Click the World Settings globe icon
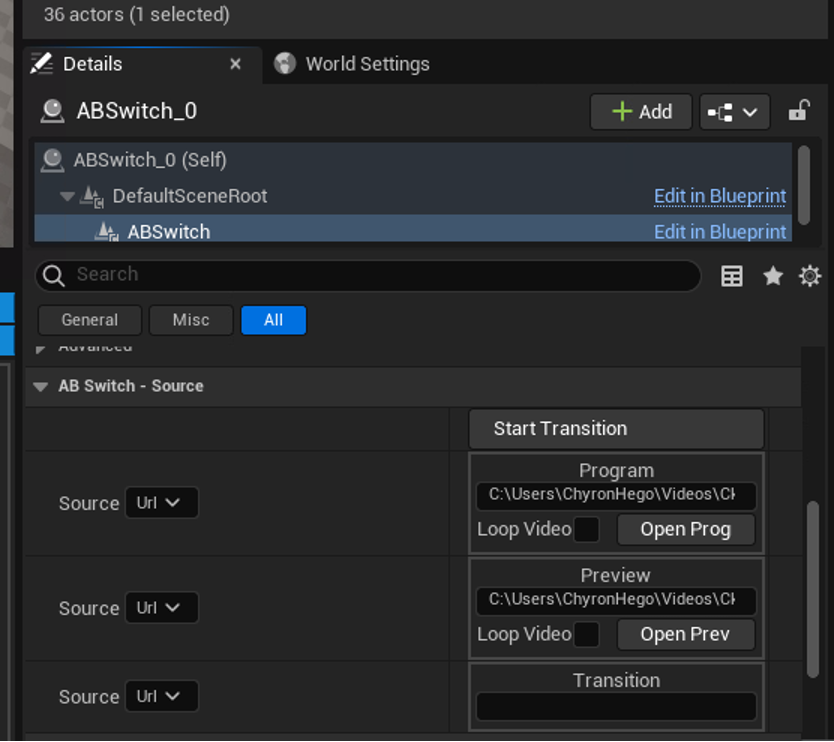The width and height of the screenshot is (834, 742). [x=285, y=64]
